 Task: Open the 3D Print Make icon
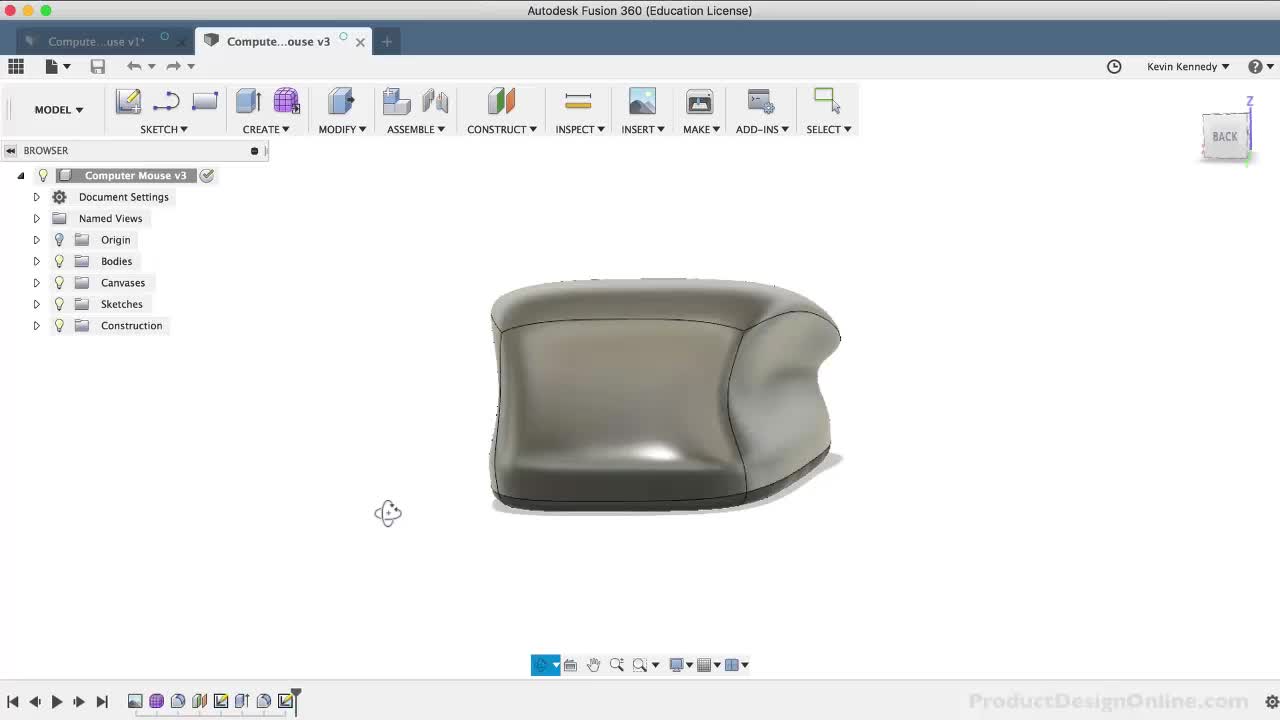(x=699, y=101)
